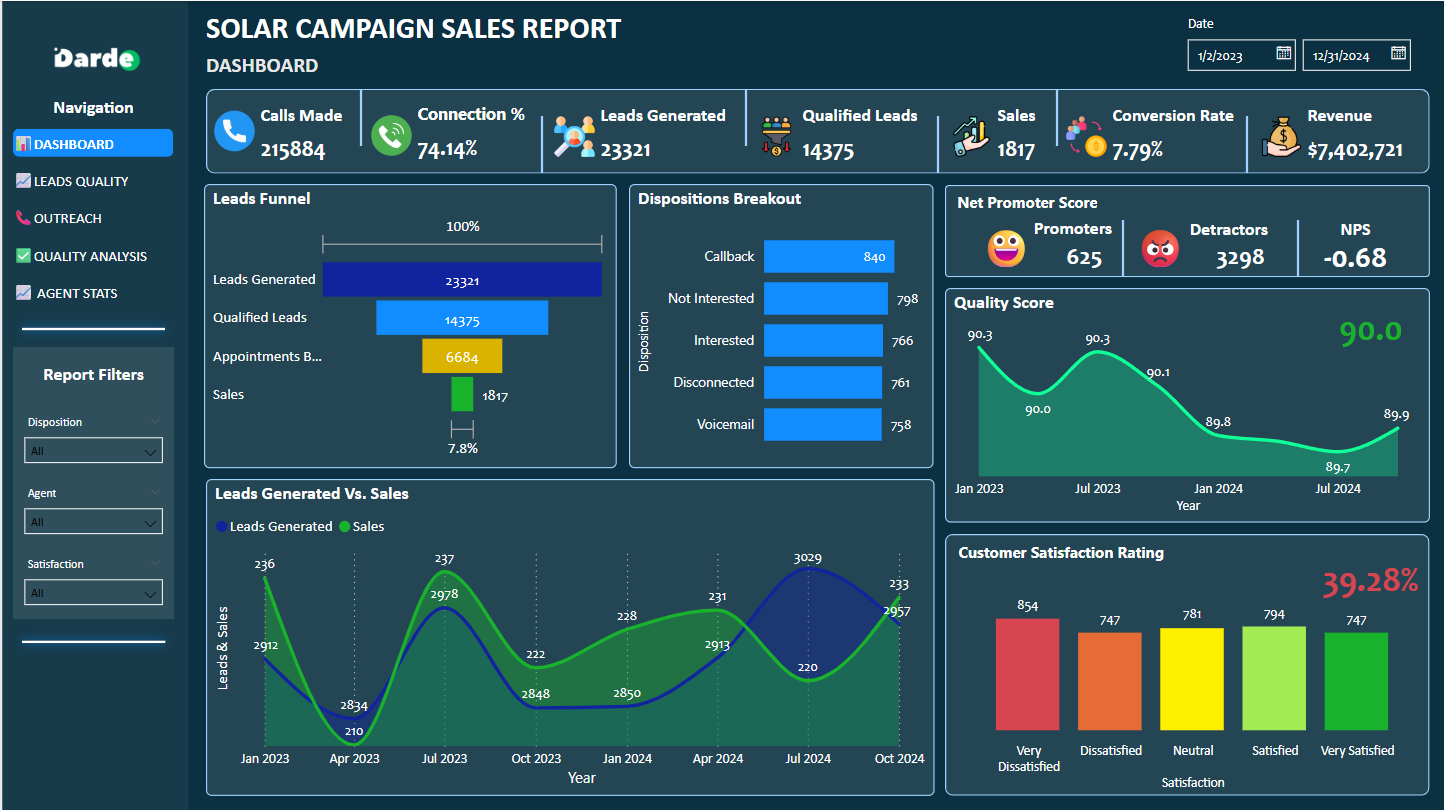
Task: Open start date calendar picker icon
Action: [x=1283, y=54]
